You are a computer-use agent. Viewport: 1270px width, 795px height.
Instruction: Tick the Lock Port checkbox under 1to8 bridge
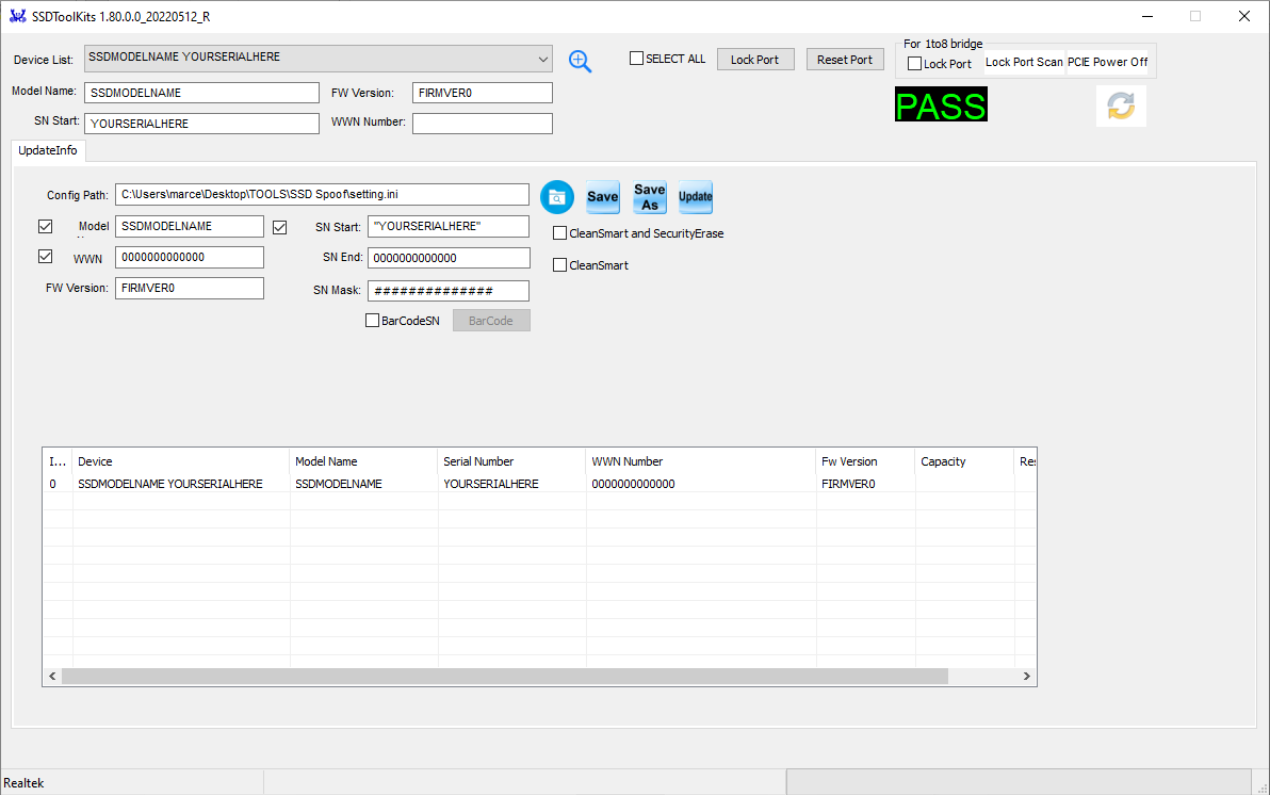click(914, 64)
